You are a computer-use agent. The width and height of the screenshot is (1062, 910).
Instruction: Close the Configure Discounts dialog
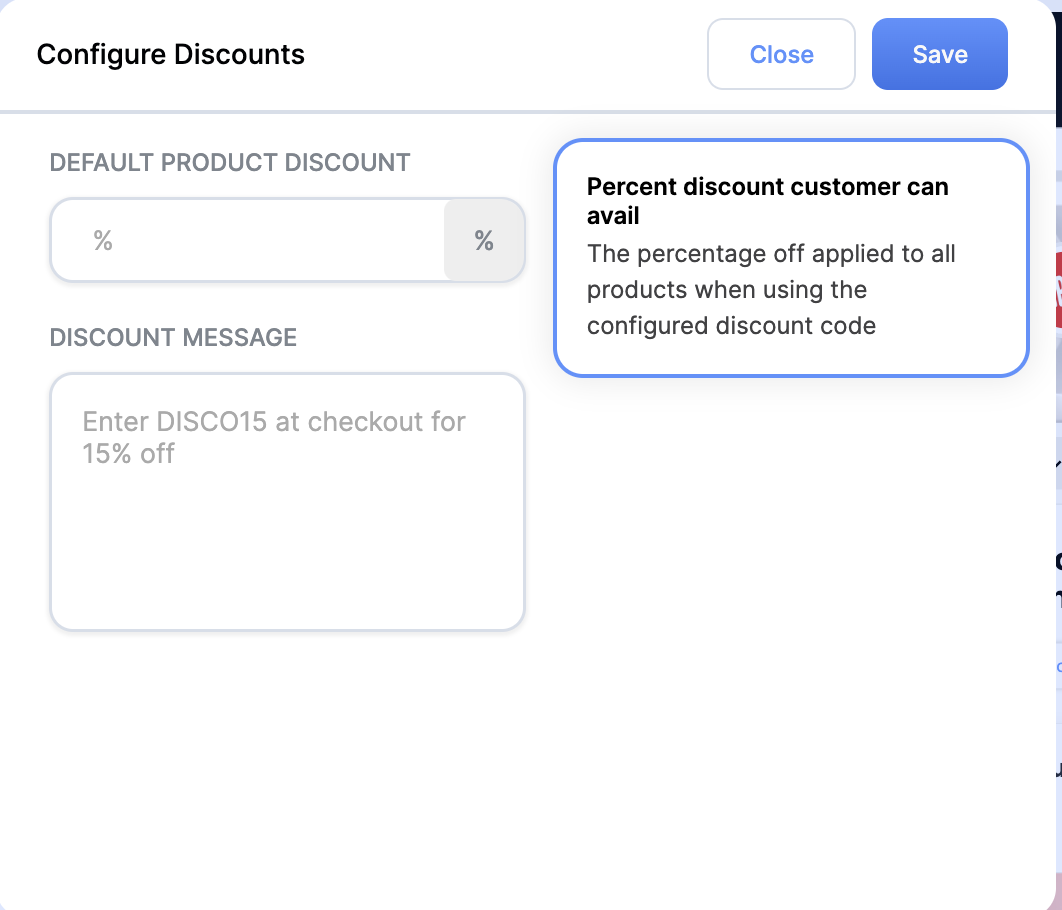782,54
